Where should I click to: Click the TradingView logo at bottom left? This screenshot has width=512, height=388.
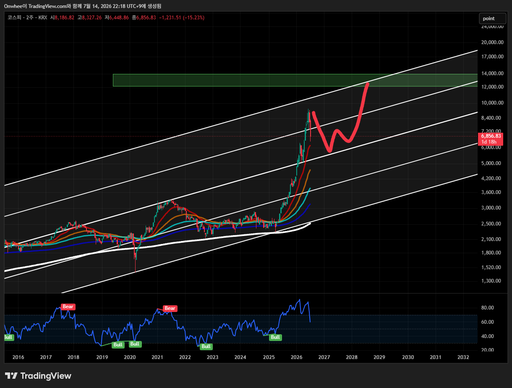coord(38,376)
